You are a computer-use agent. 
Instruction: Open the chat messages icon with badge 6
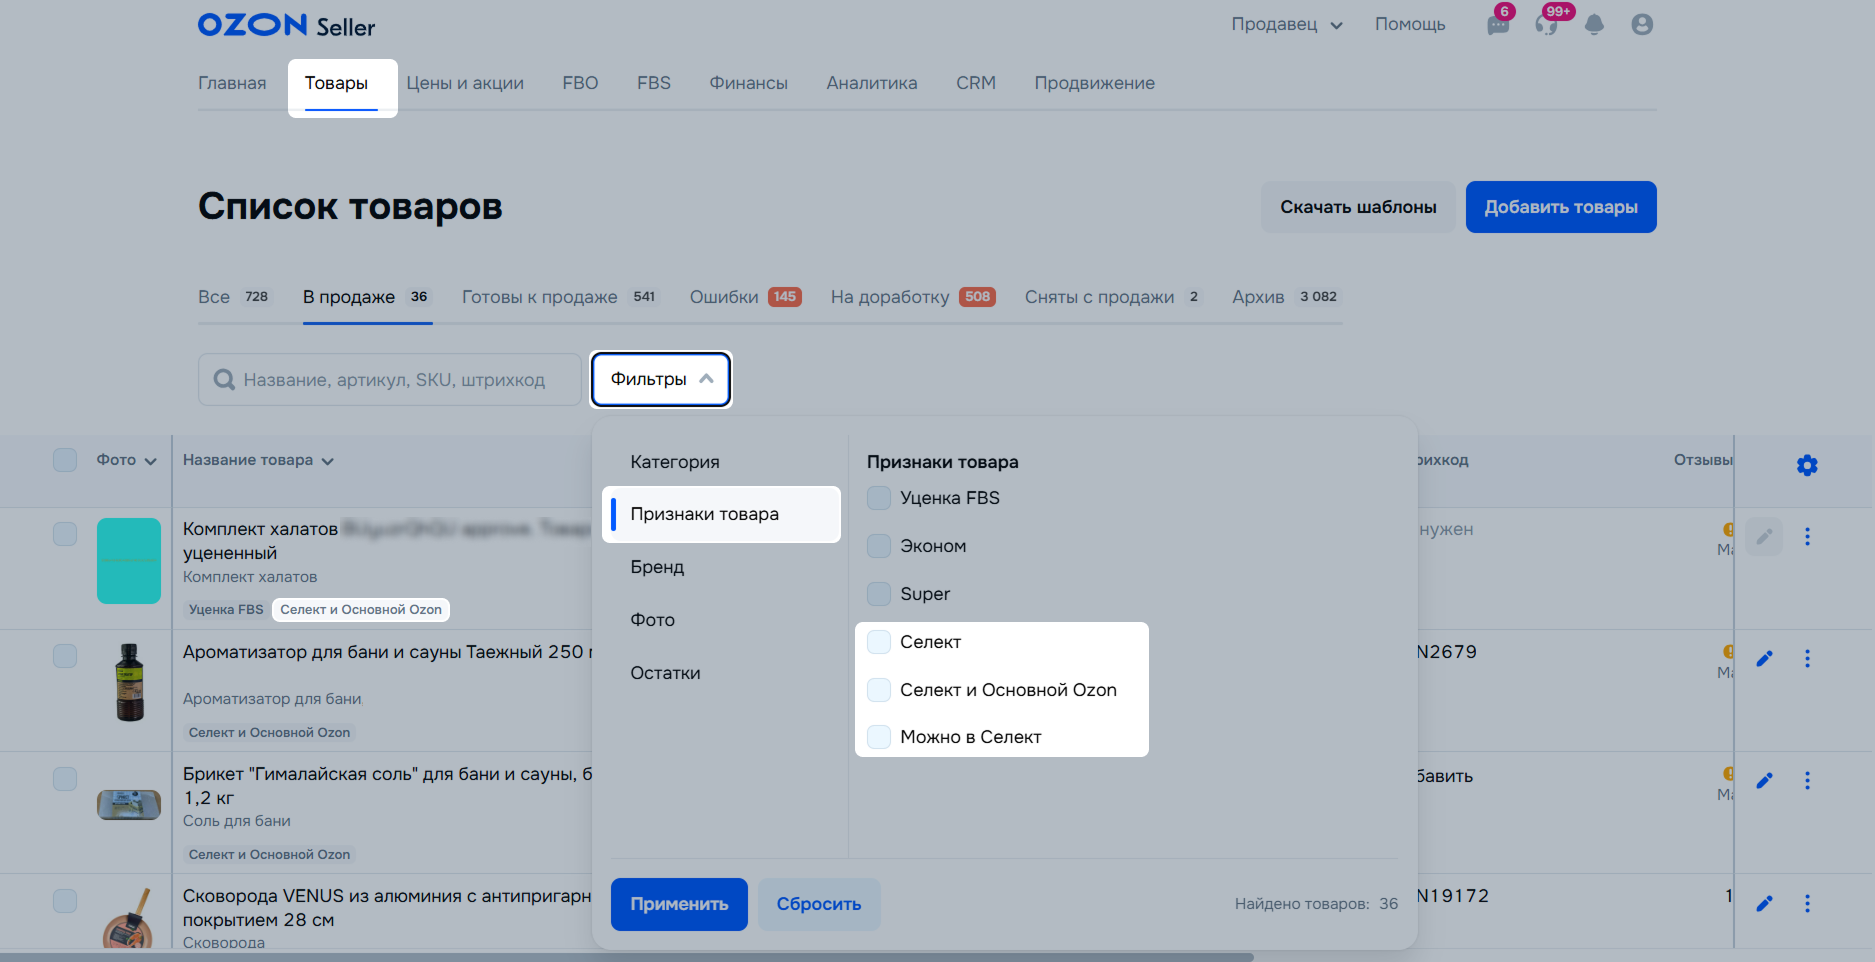1497,25
